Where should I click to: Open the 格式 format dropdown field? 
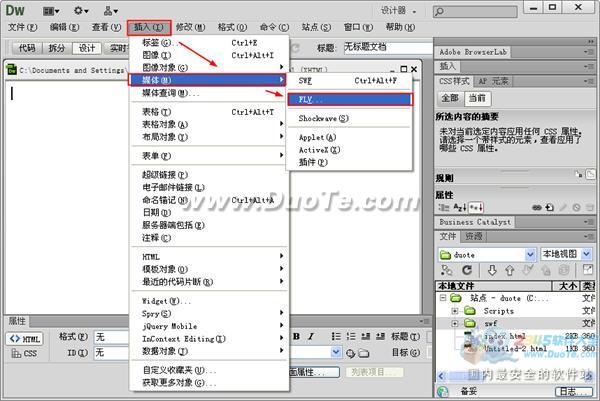(111, 337)
